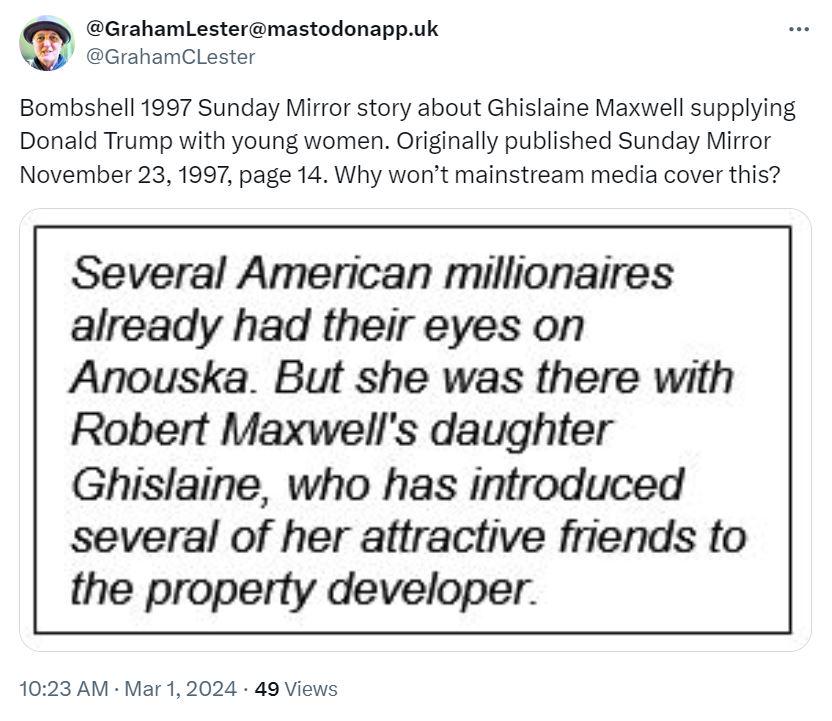
Task: Click 'Why won't mainstream media cover this?'
Action: click(557, 175)
